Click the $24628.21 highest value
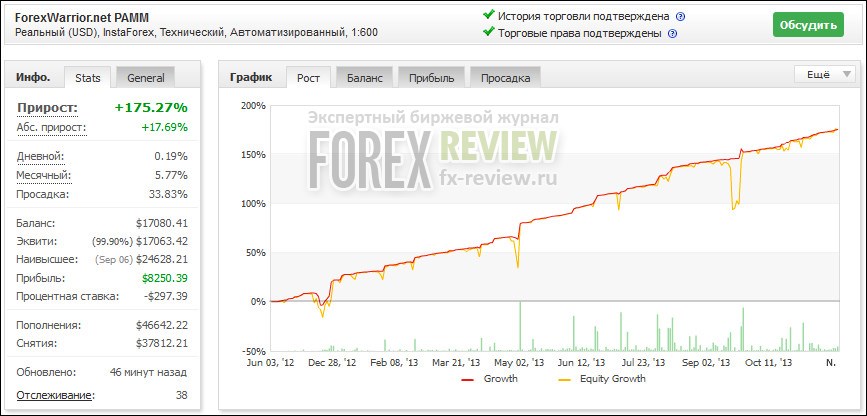The image size is (867, 416). click(161, 259)
